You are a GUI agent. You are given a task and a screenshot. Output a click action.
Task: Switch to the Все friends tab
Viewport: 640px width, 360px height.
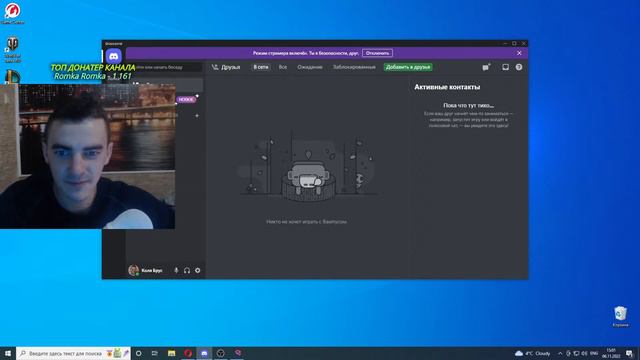[283, 67]
